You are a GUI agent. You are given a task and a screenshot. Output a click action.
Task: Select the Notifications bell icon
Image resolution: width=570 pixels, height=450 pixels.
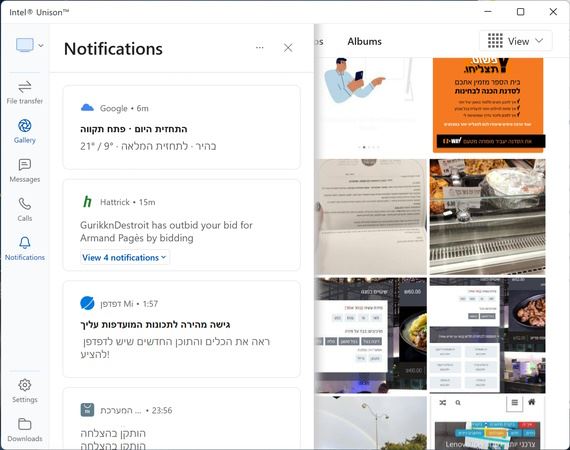pyautogui.click(x=25, y=242)
